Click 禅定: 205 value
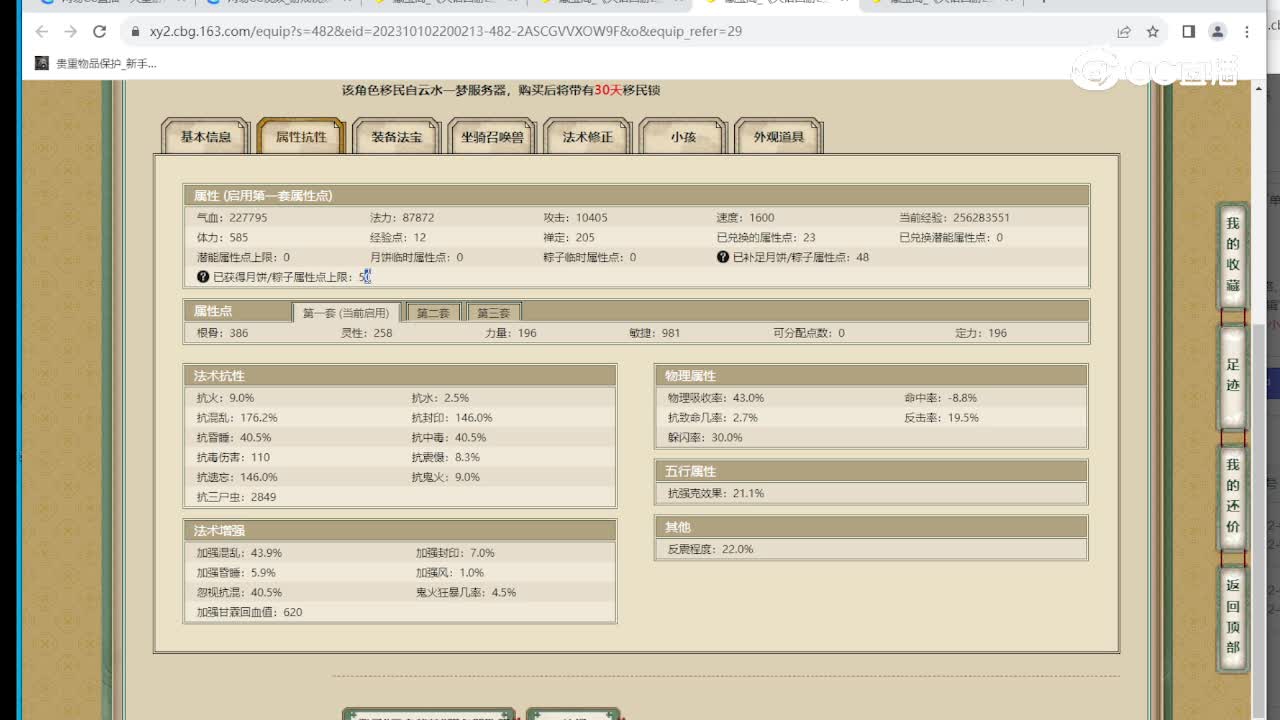The width and height of the screenshot is (1280, 720). (568, 237)
